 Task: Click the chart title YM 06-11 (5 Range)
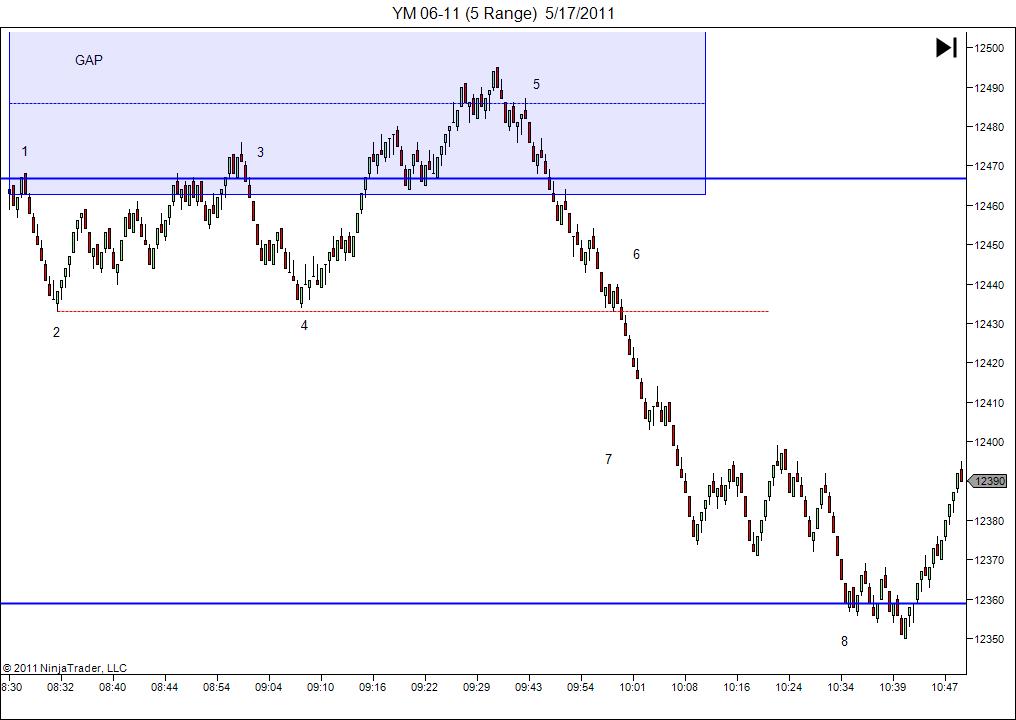(464, 13)
